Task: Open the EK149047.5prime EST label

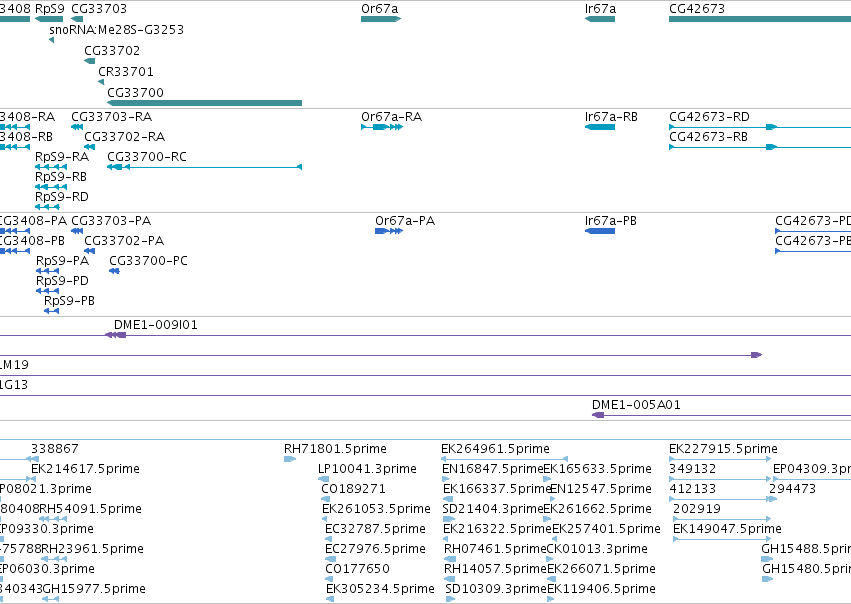Action: [x=727, y=529]
